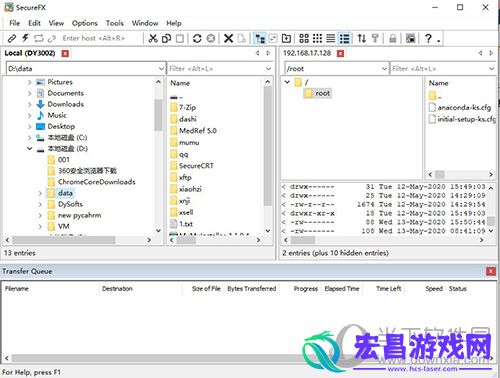This screenshot has height=378, width=500.
Task: Click the filter funnel icon
Action: click(x=375, y=38)
